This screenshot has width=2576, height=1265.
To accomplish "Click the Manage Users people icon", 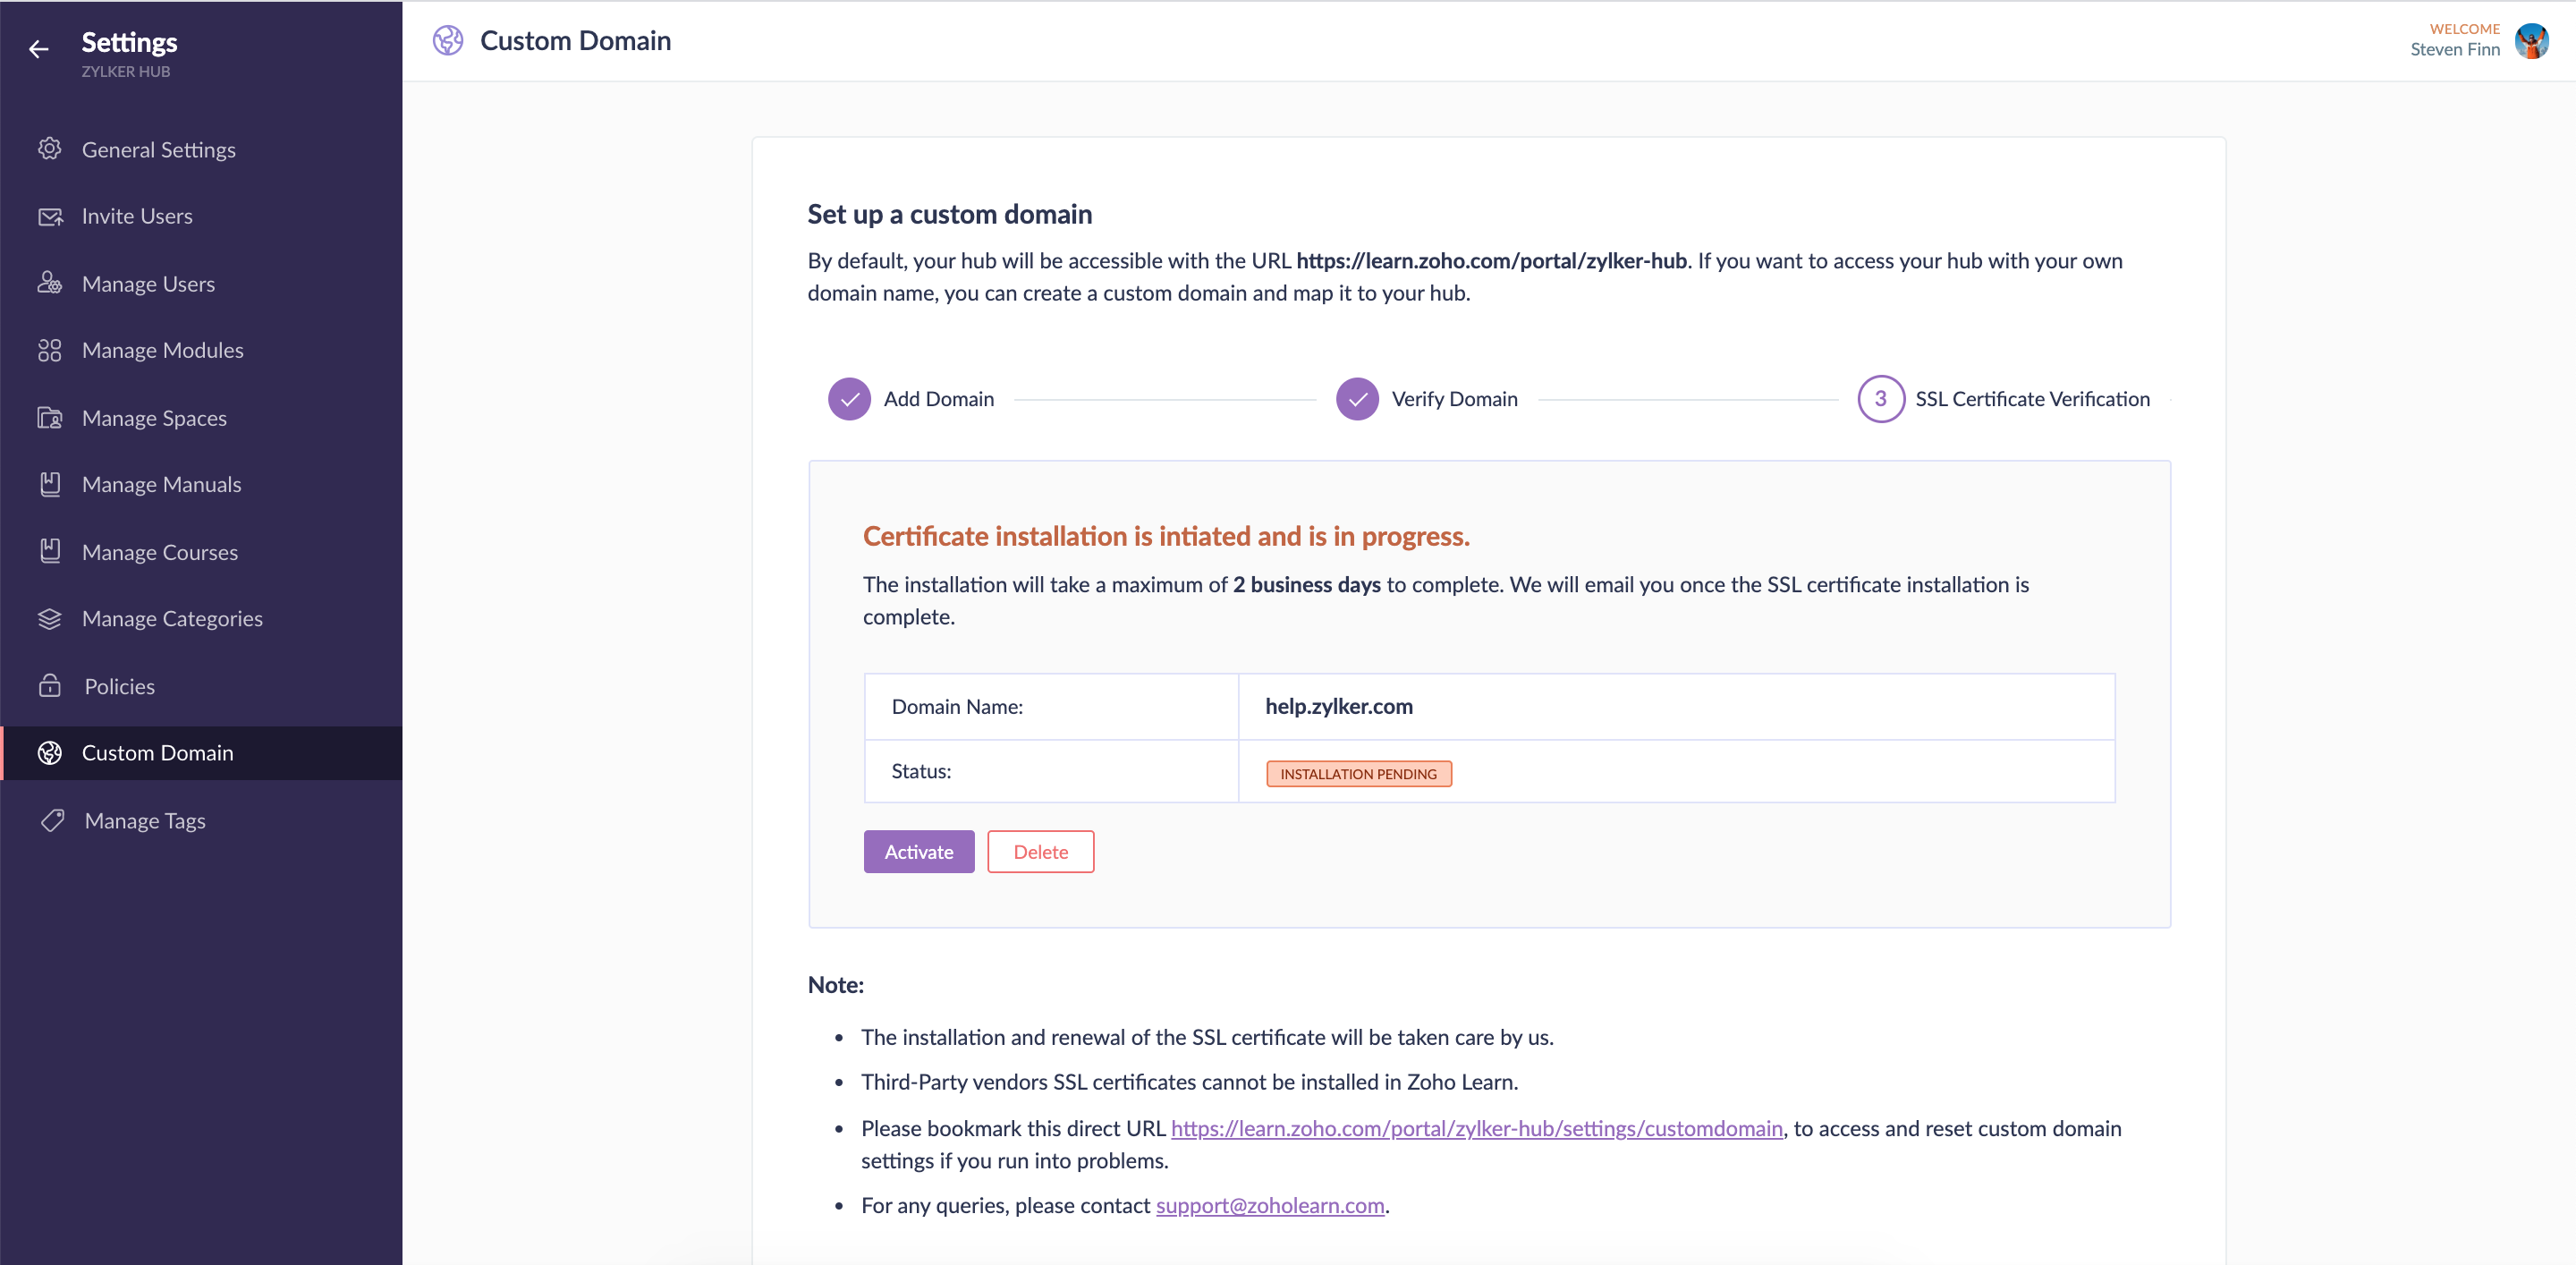I will click(50, 284).
